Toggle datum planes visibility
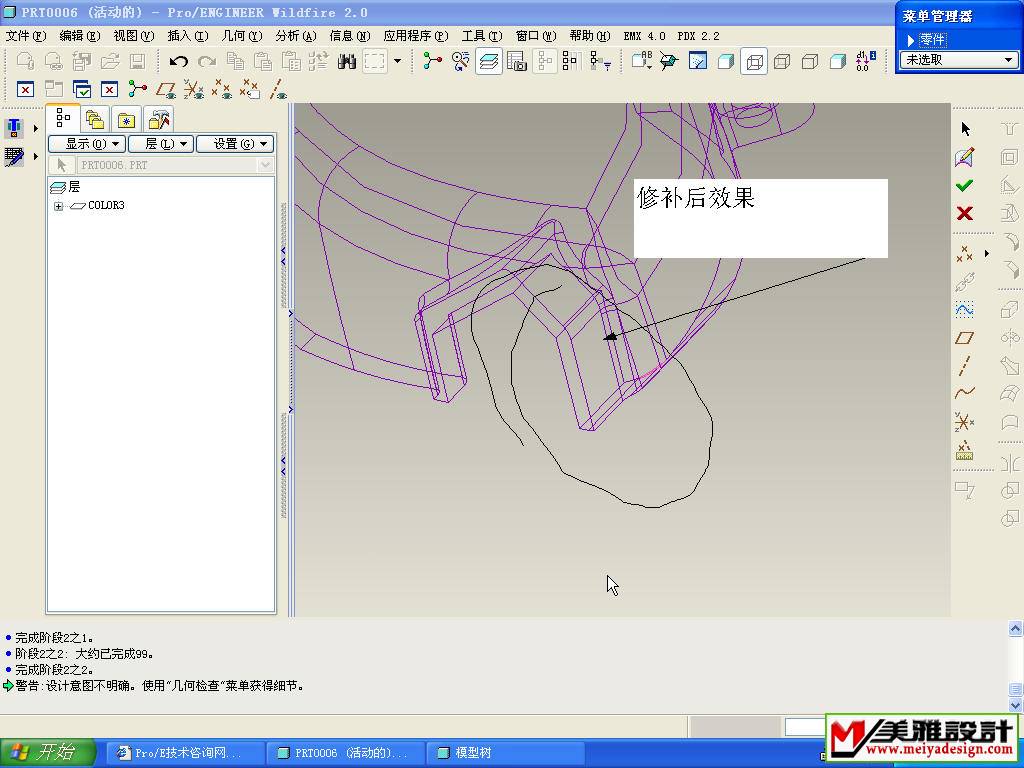Screen dimensions: 1024x768 coord(165,89)
